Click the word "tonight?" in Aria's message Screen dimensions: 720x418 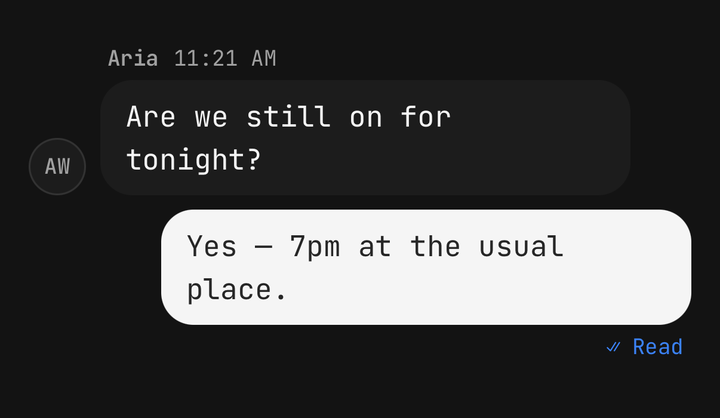click(194, 160)
